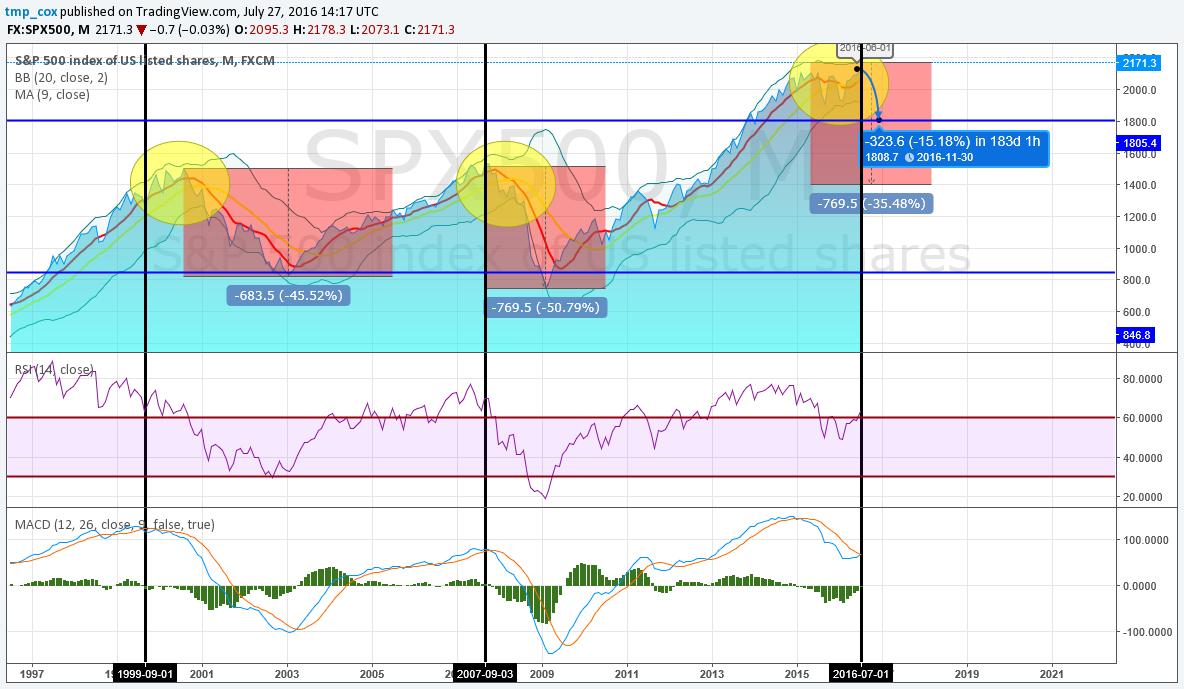Click the -769.5 (-35.48%) measurement label

click(x=871, y=203)
